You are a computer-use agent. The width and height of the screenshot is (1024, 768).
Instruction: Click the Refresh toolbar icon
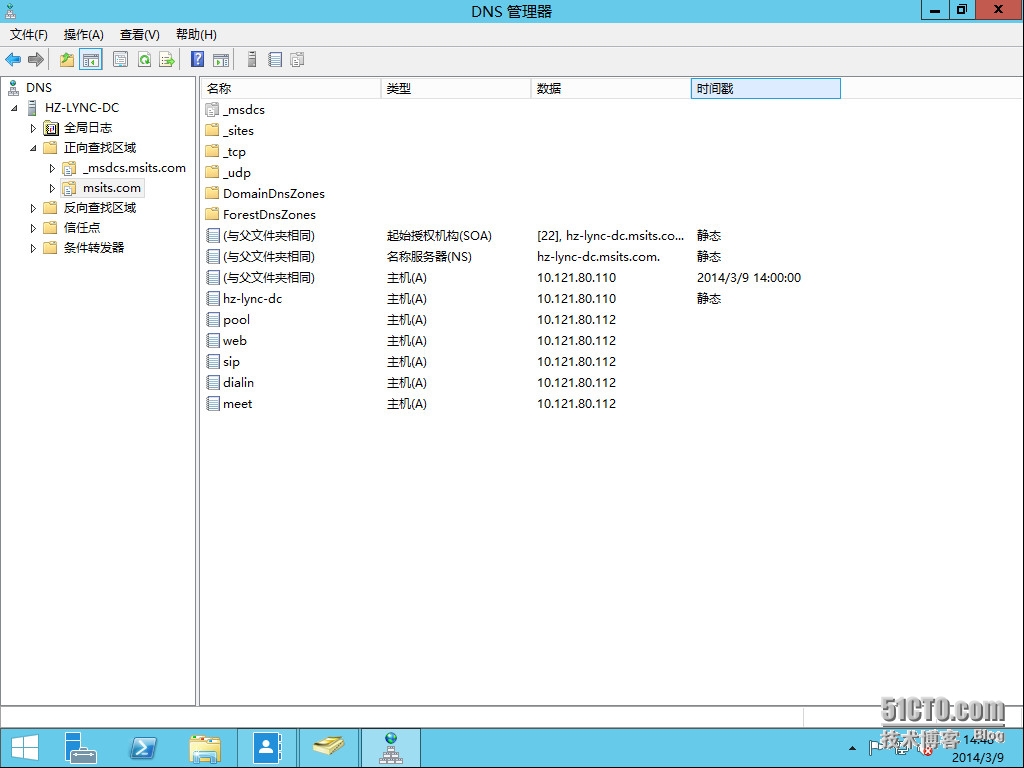[x=144, y=60]
